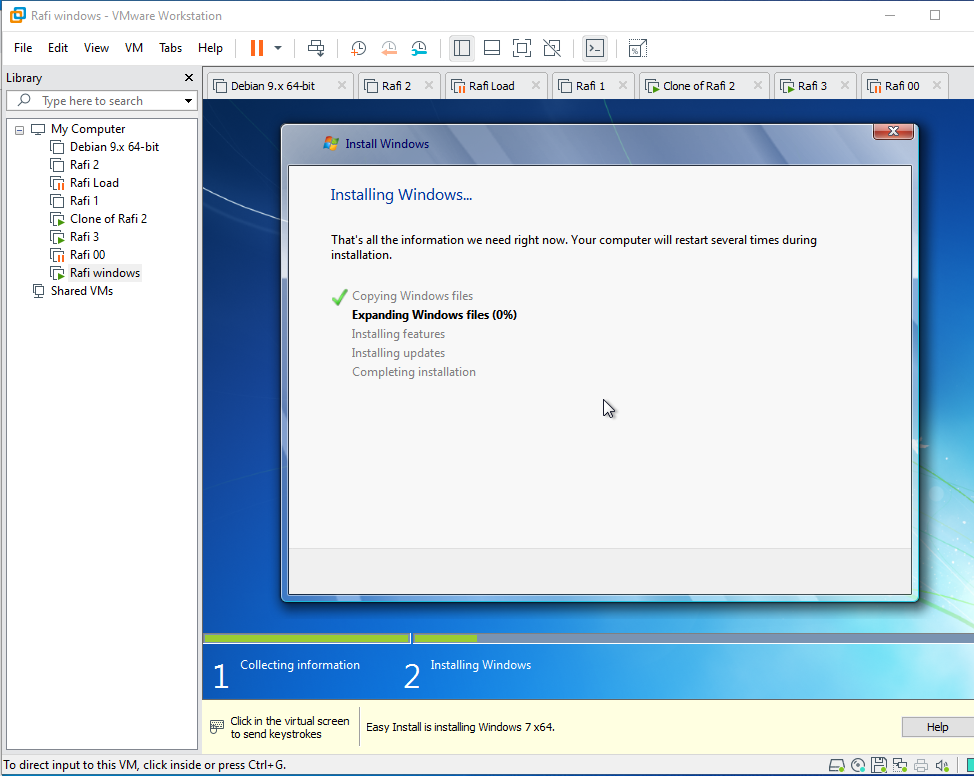Click the floppy drive status bar icon
This screenshot has height=776, width=974.
[878, 765]
